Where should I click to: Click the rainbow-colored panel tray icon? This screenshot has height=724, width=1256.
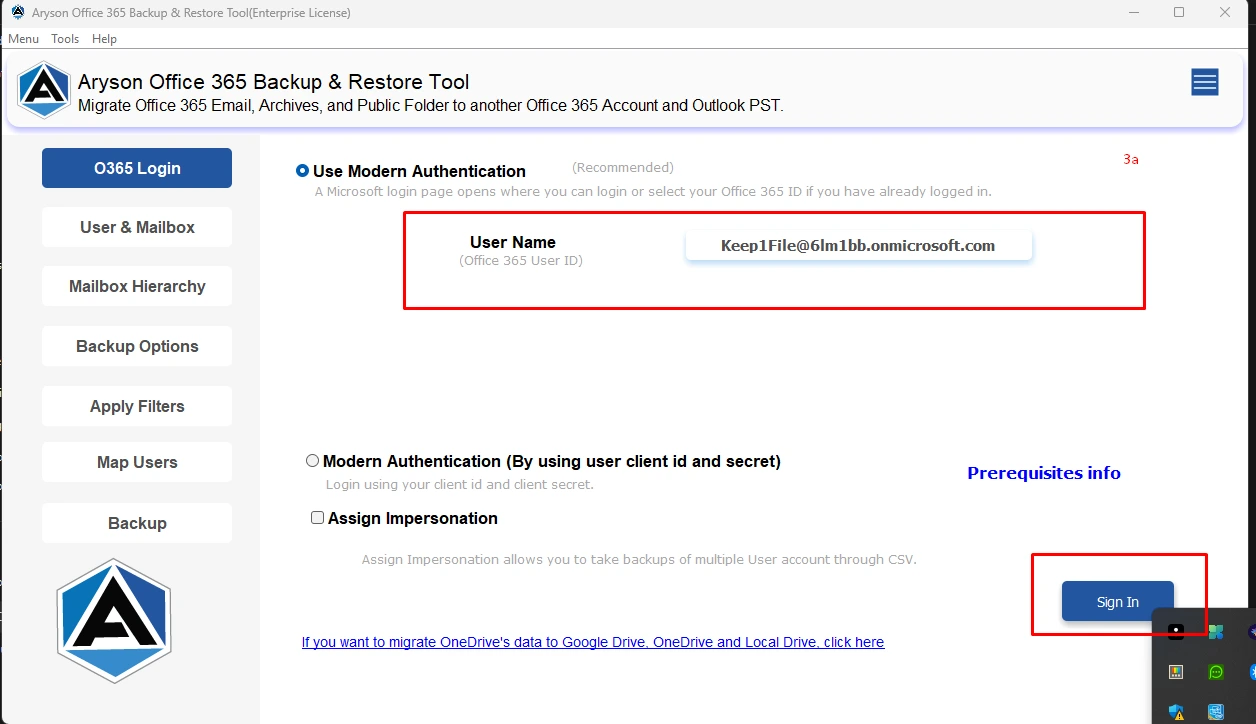(1176, 672)
